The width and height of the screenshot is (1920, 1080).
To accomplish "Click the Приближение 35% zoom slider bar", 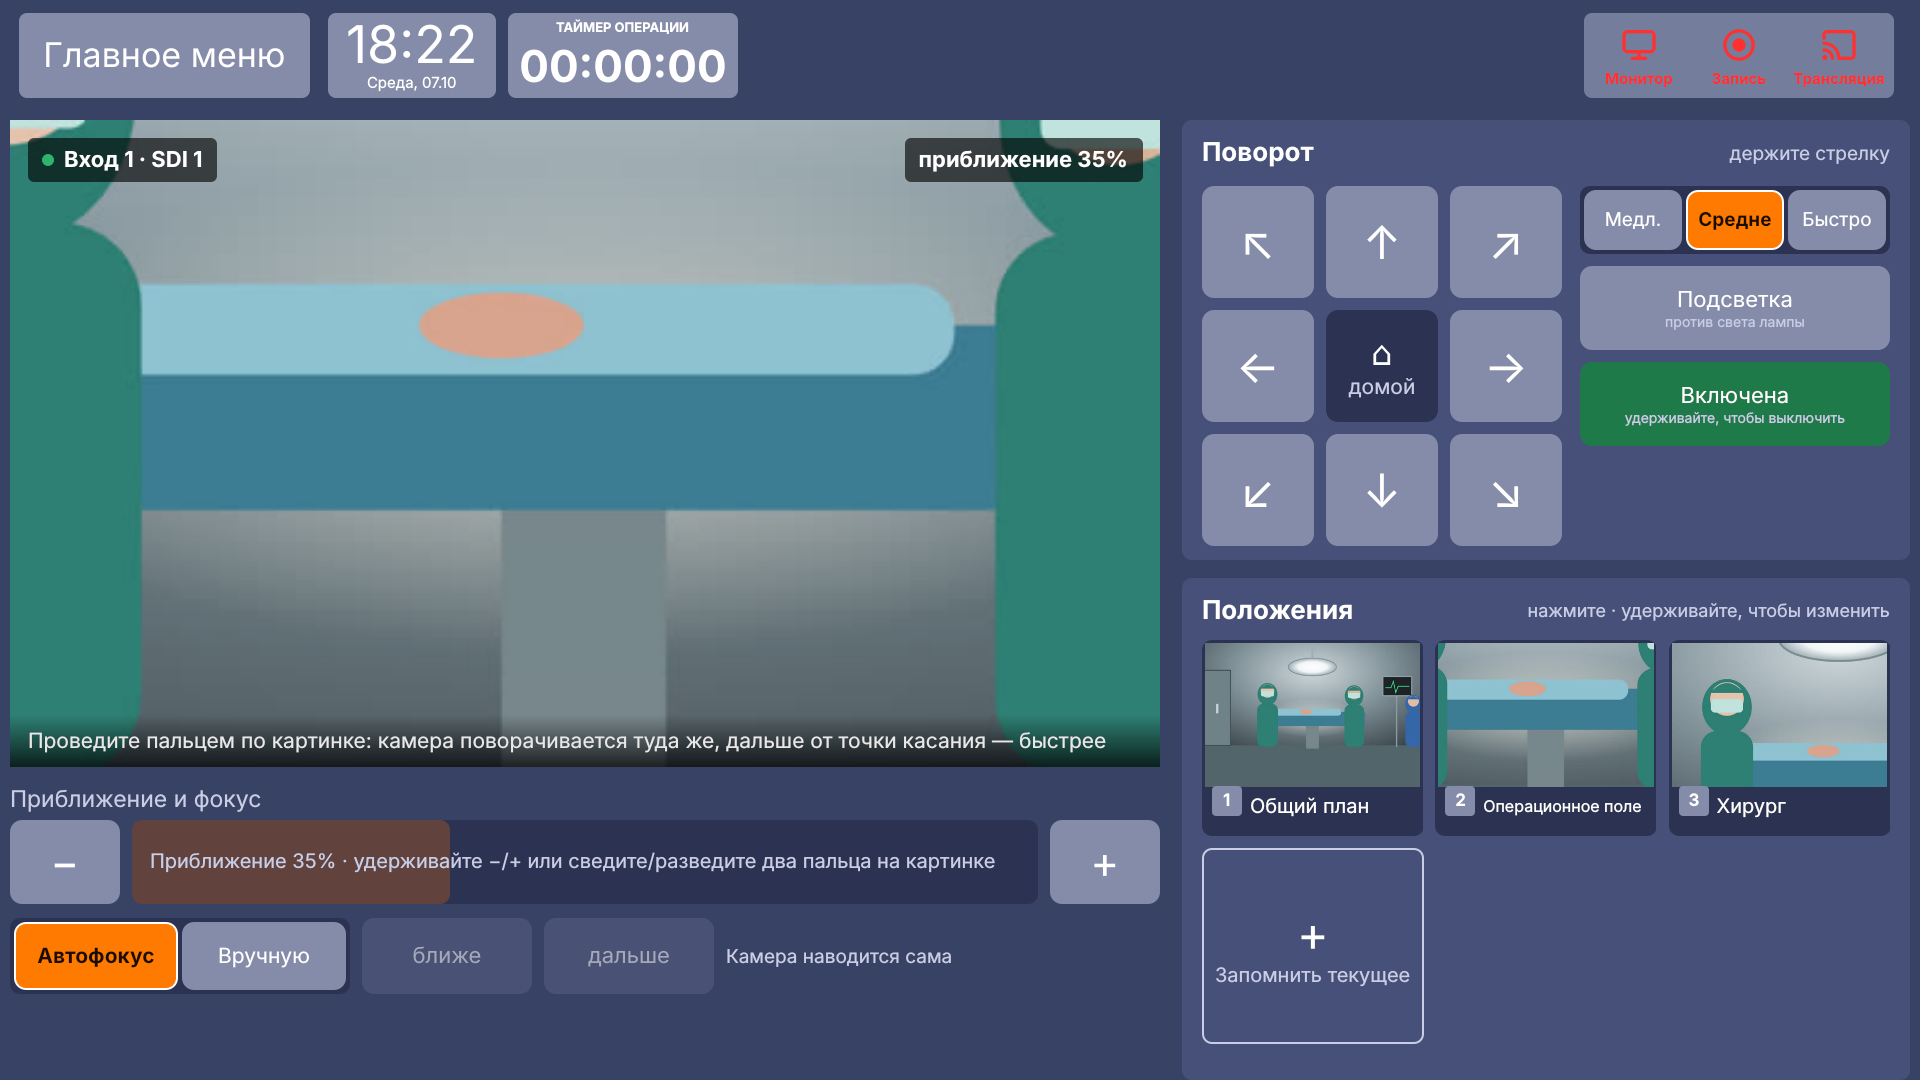I will click(x=584, y=862).
